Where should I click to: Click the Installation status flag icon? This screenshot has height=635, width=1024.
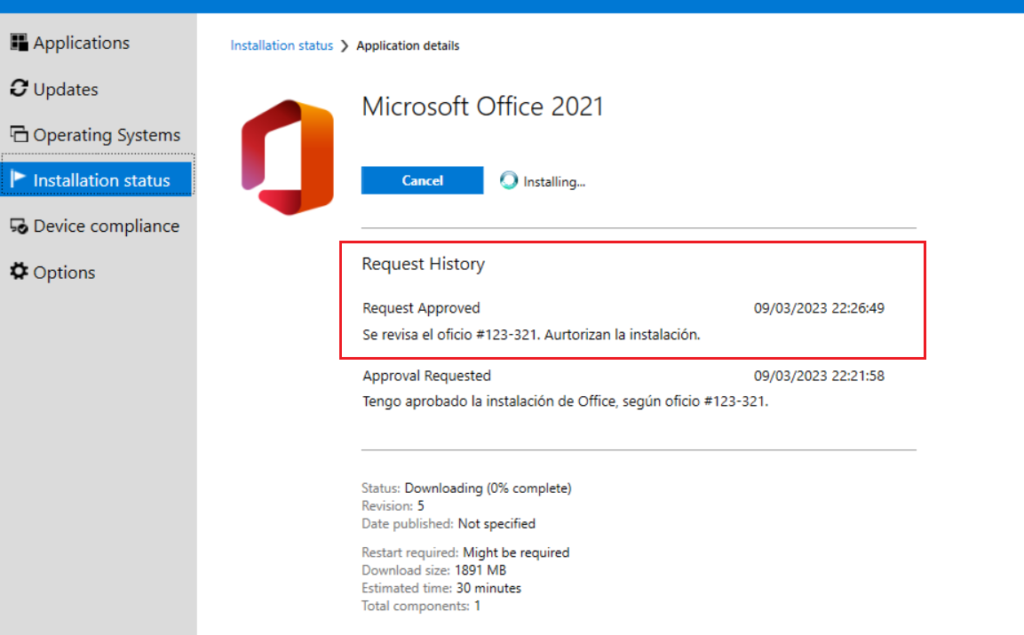point(18,179)
